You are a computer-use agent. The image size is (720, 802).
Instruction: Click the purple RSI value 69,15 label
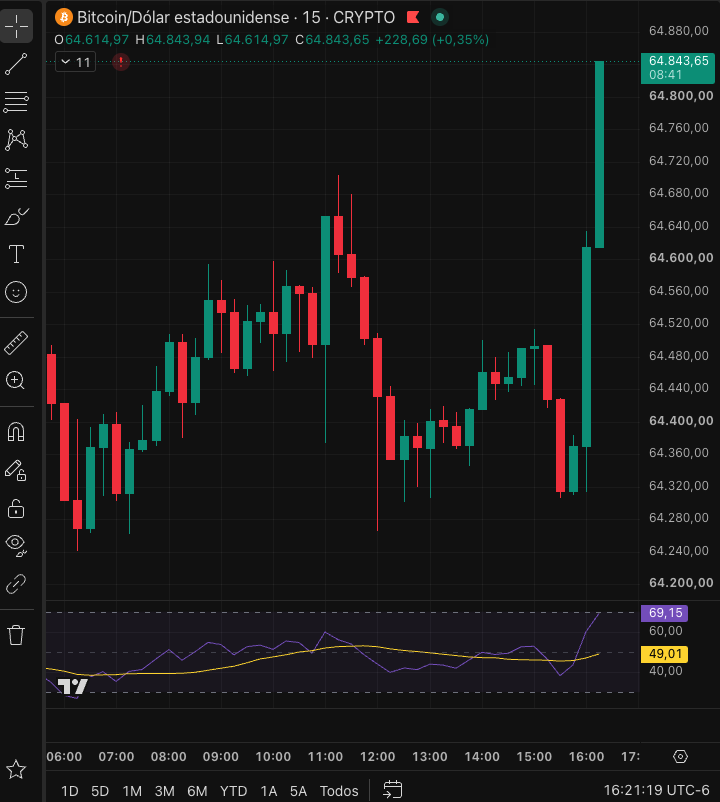(665, 613)
